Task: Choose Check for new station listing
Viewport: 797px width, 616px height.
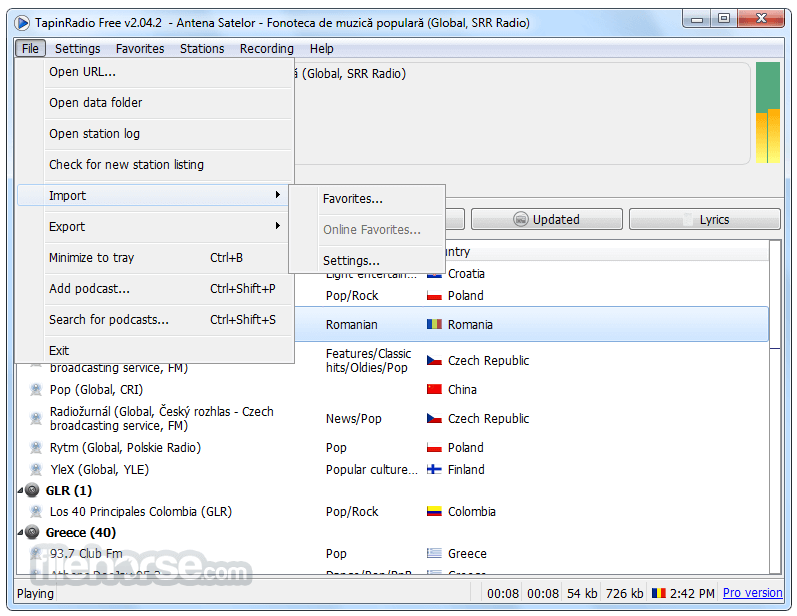Action: point(155,165)
